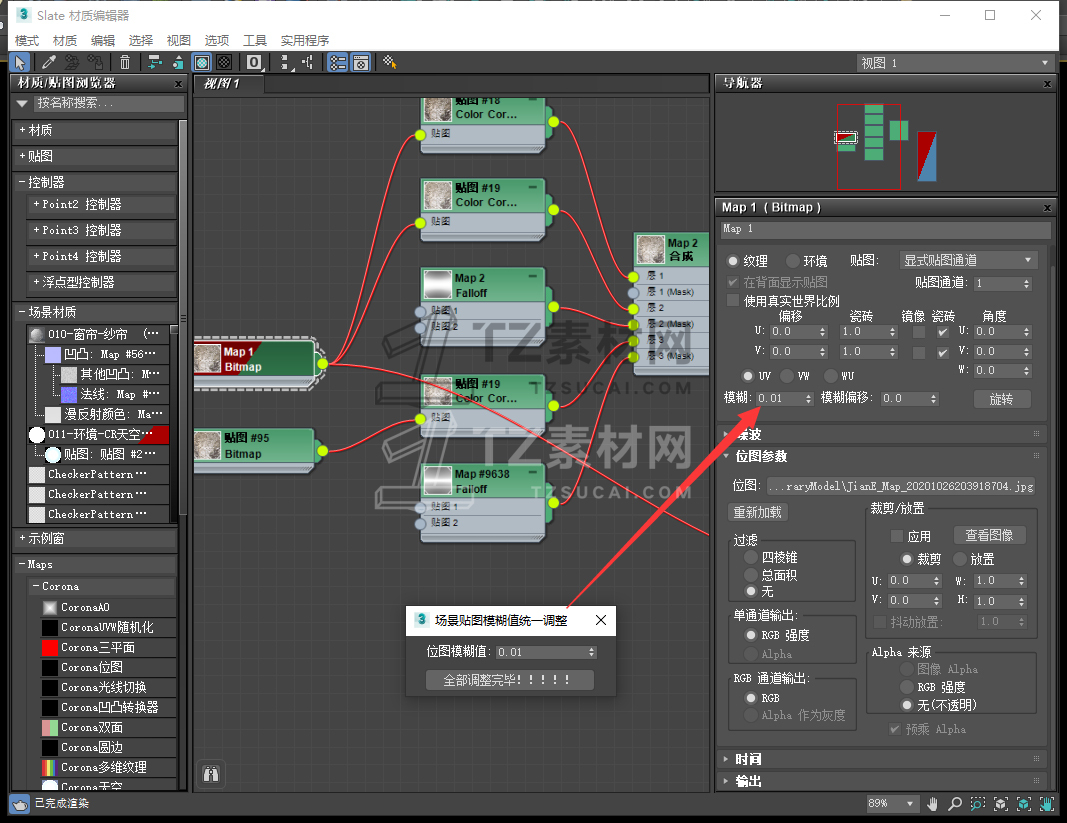Click zoom extents icon
Viewport: 1067px width, 823px height.
coord(1000,804)
